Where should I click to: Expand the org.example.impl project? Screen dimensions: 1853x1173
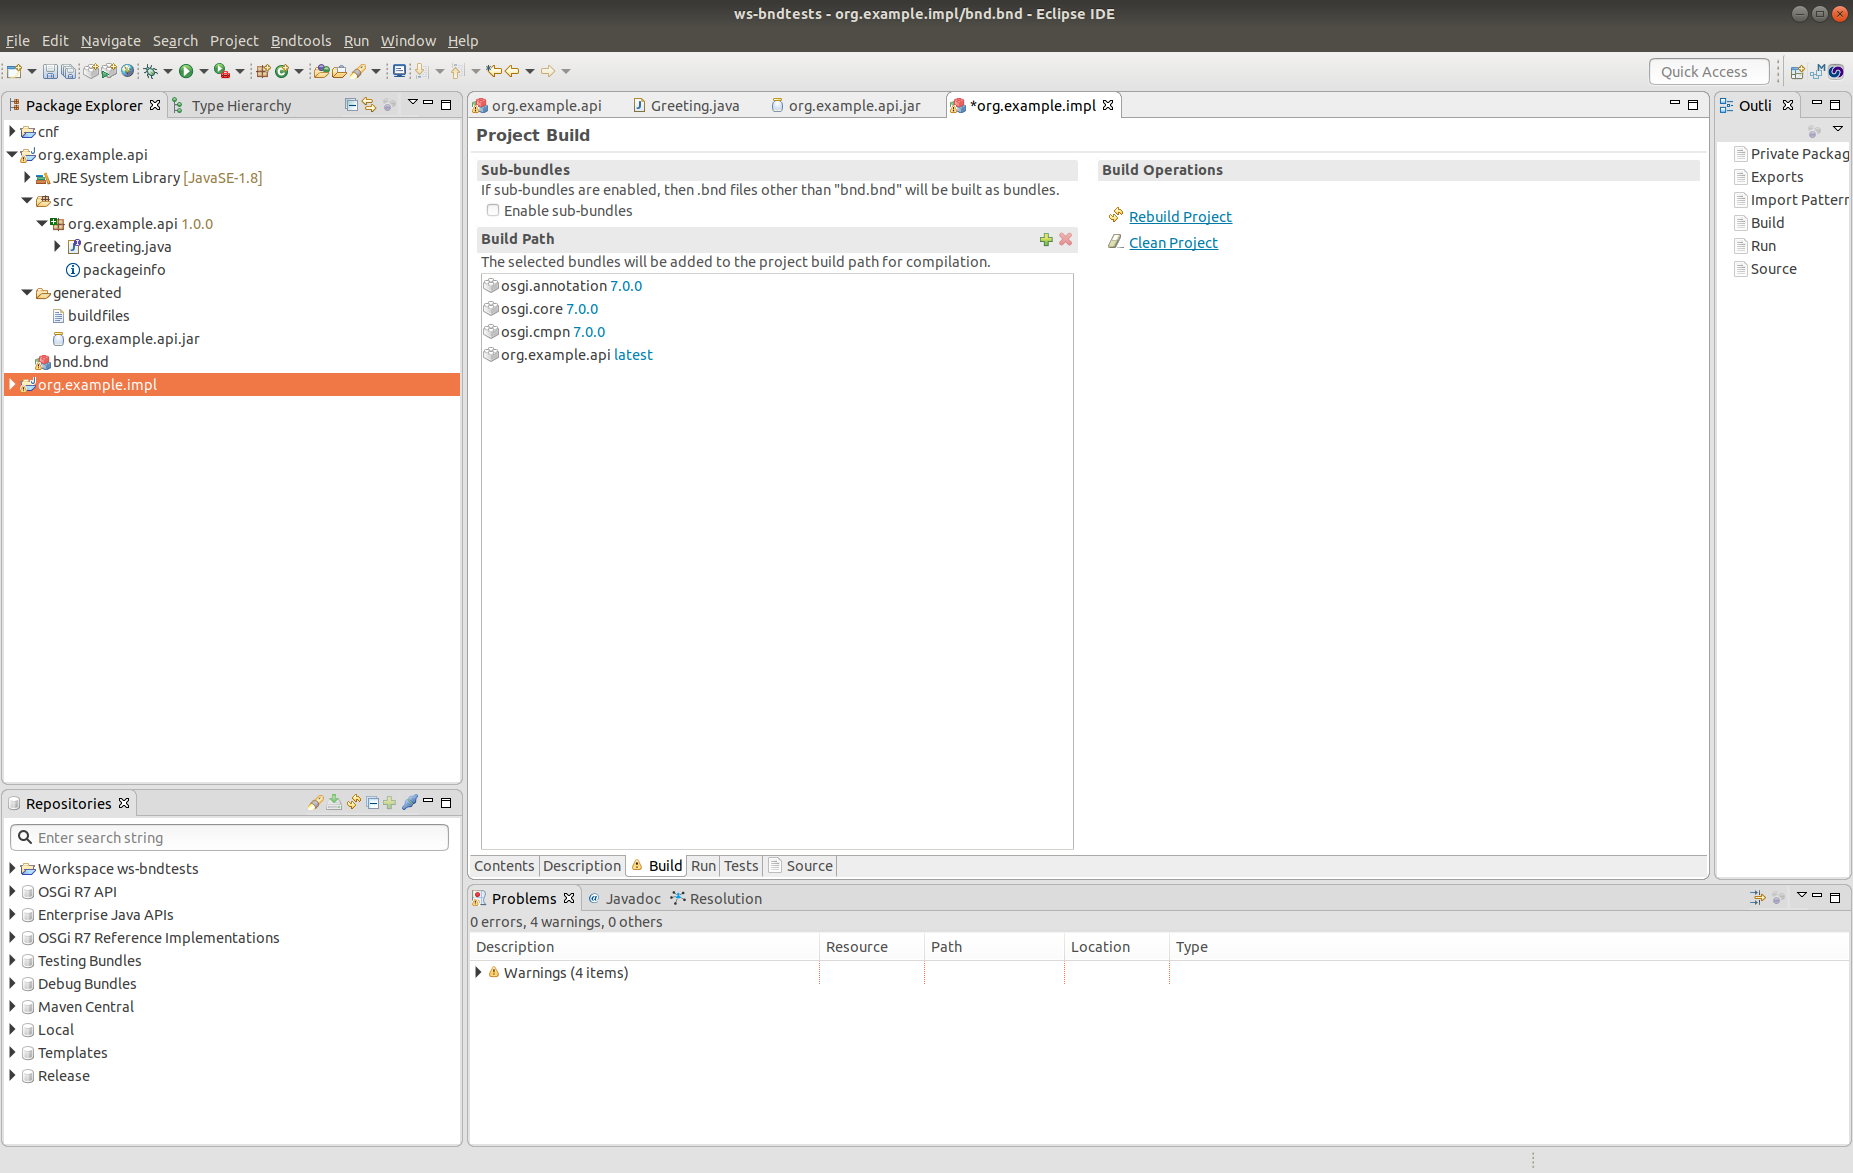[12, 384]
